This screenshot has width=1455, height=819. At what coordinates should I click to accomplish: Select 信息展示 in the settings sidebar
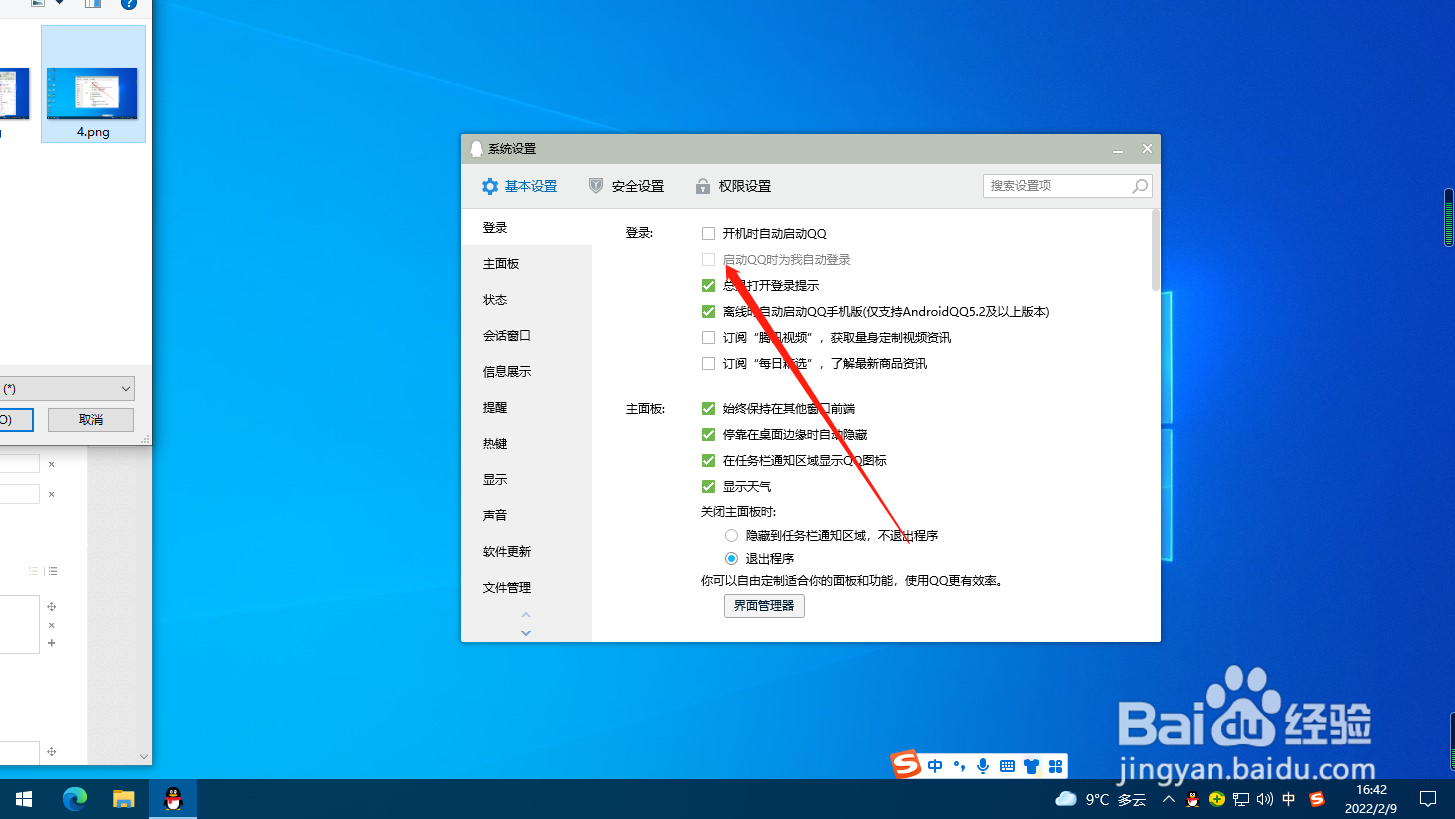click(x=526, y=372)
